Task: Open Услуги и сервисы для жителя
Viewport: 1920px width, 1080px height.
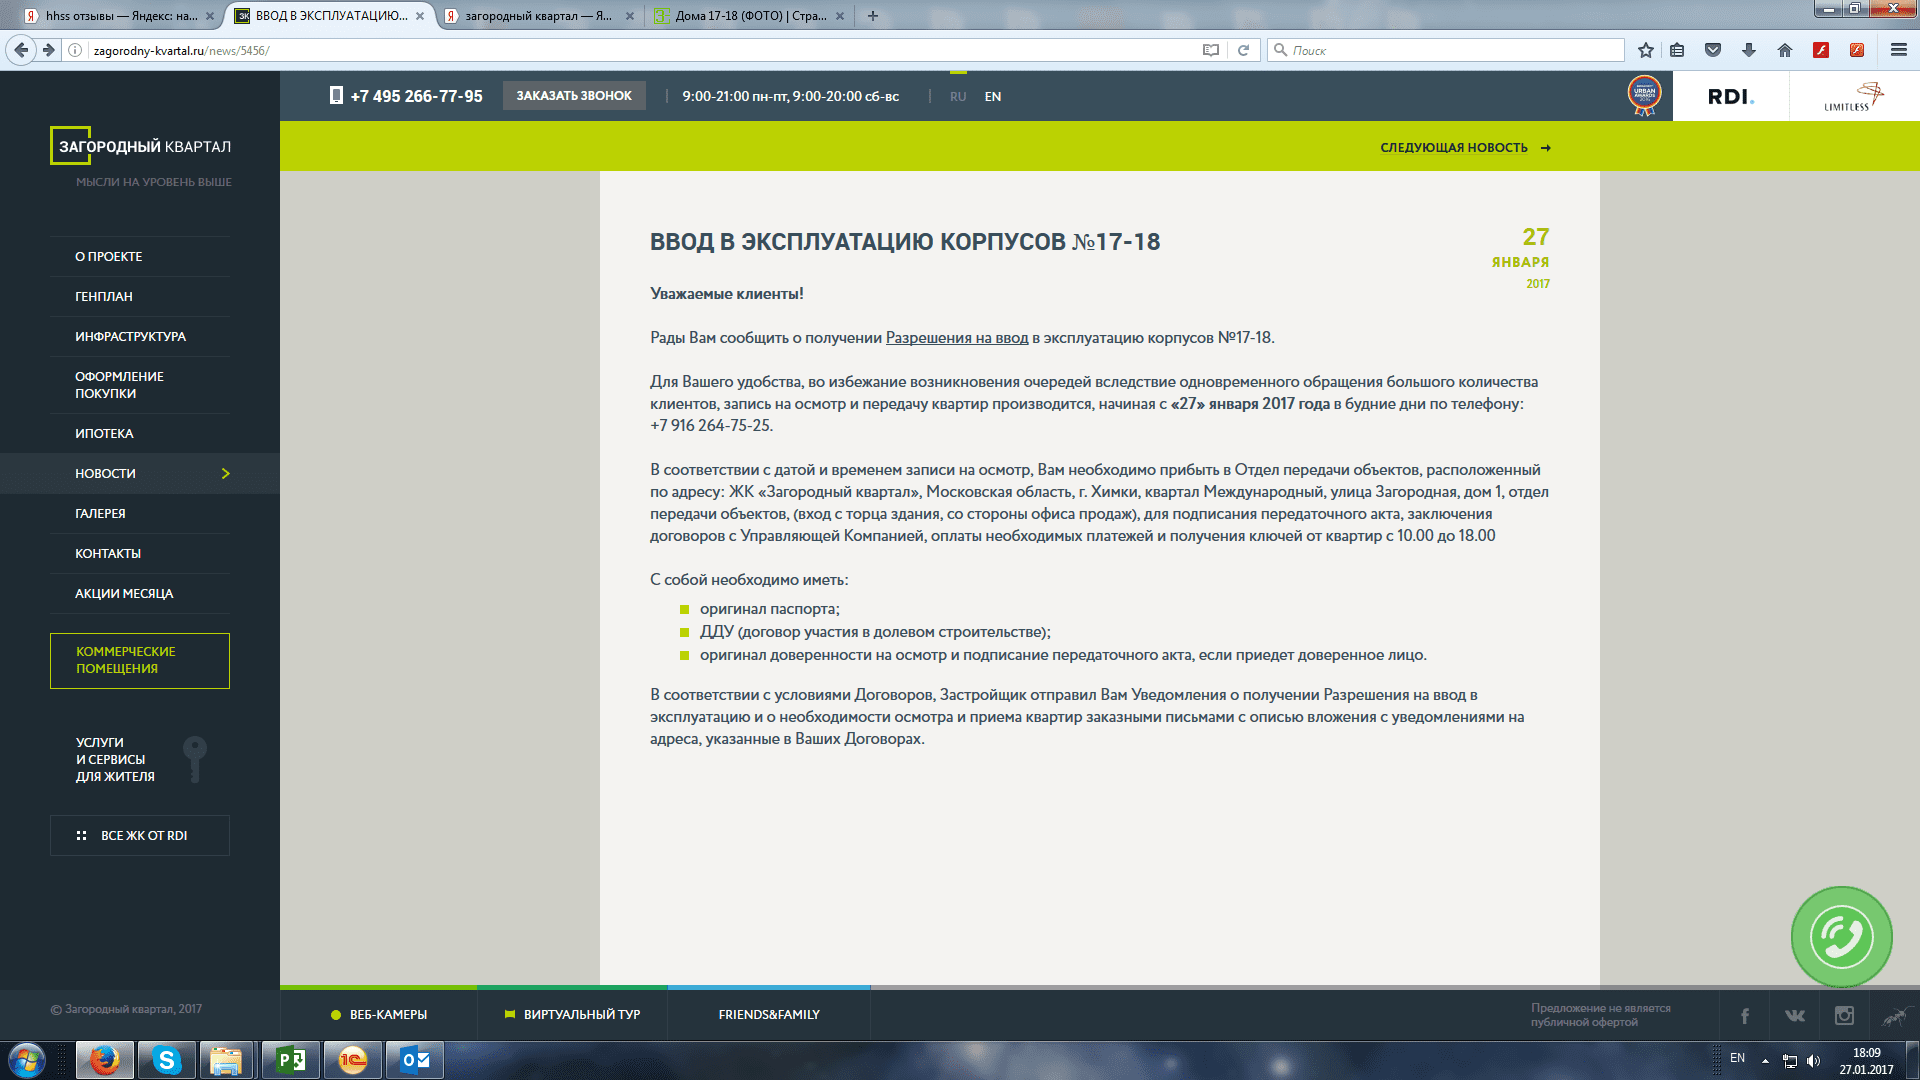Action: coord(140,760)
